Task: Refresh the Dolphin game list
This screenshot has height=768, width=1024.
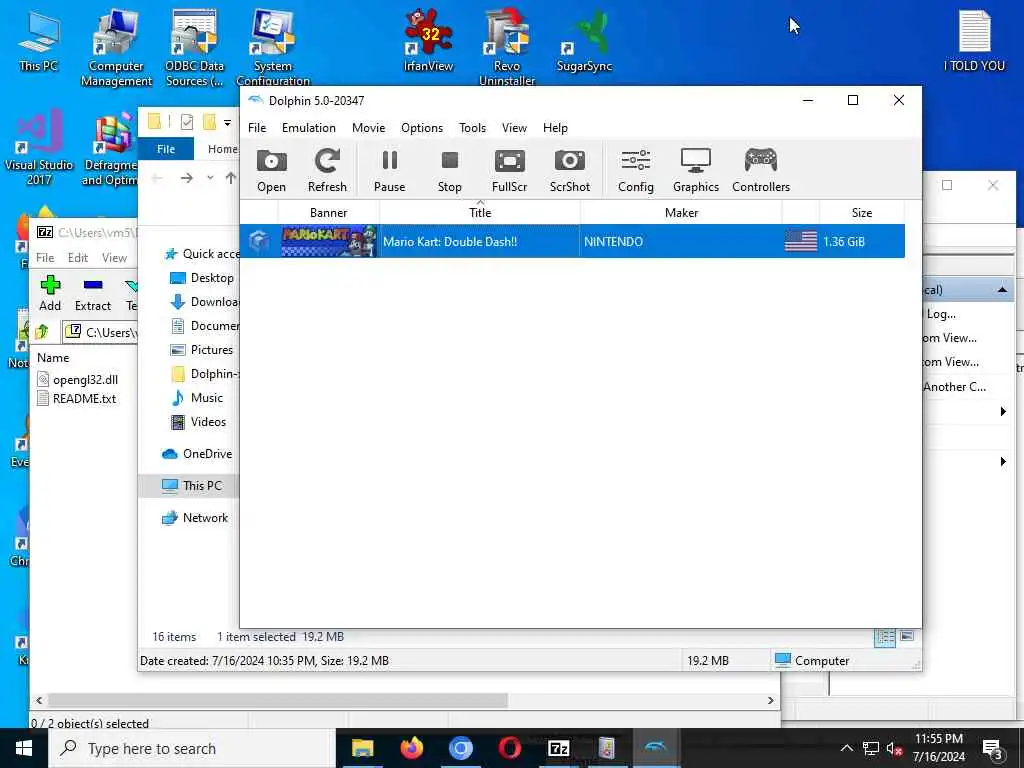Action: pos(327,170)
